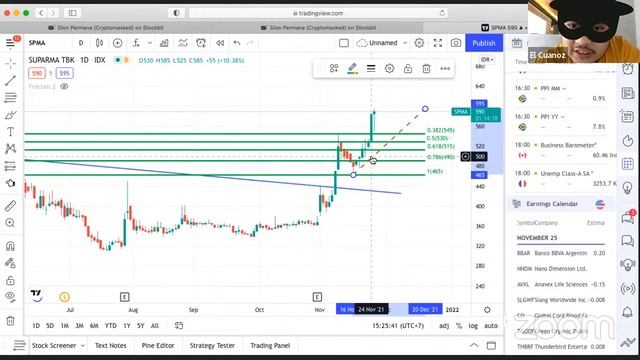Change the candle chart style

coord(99,43)
